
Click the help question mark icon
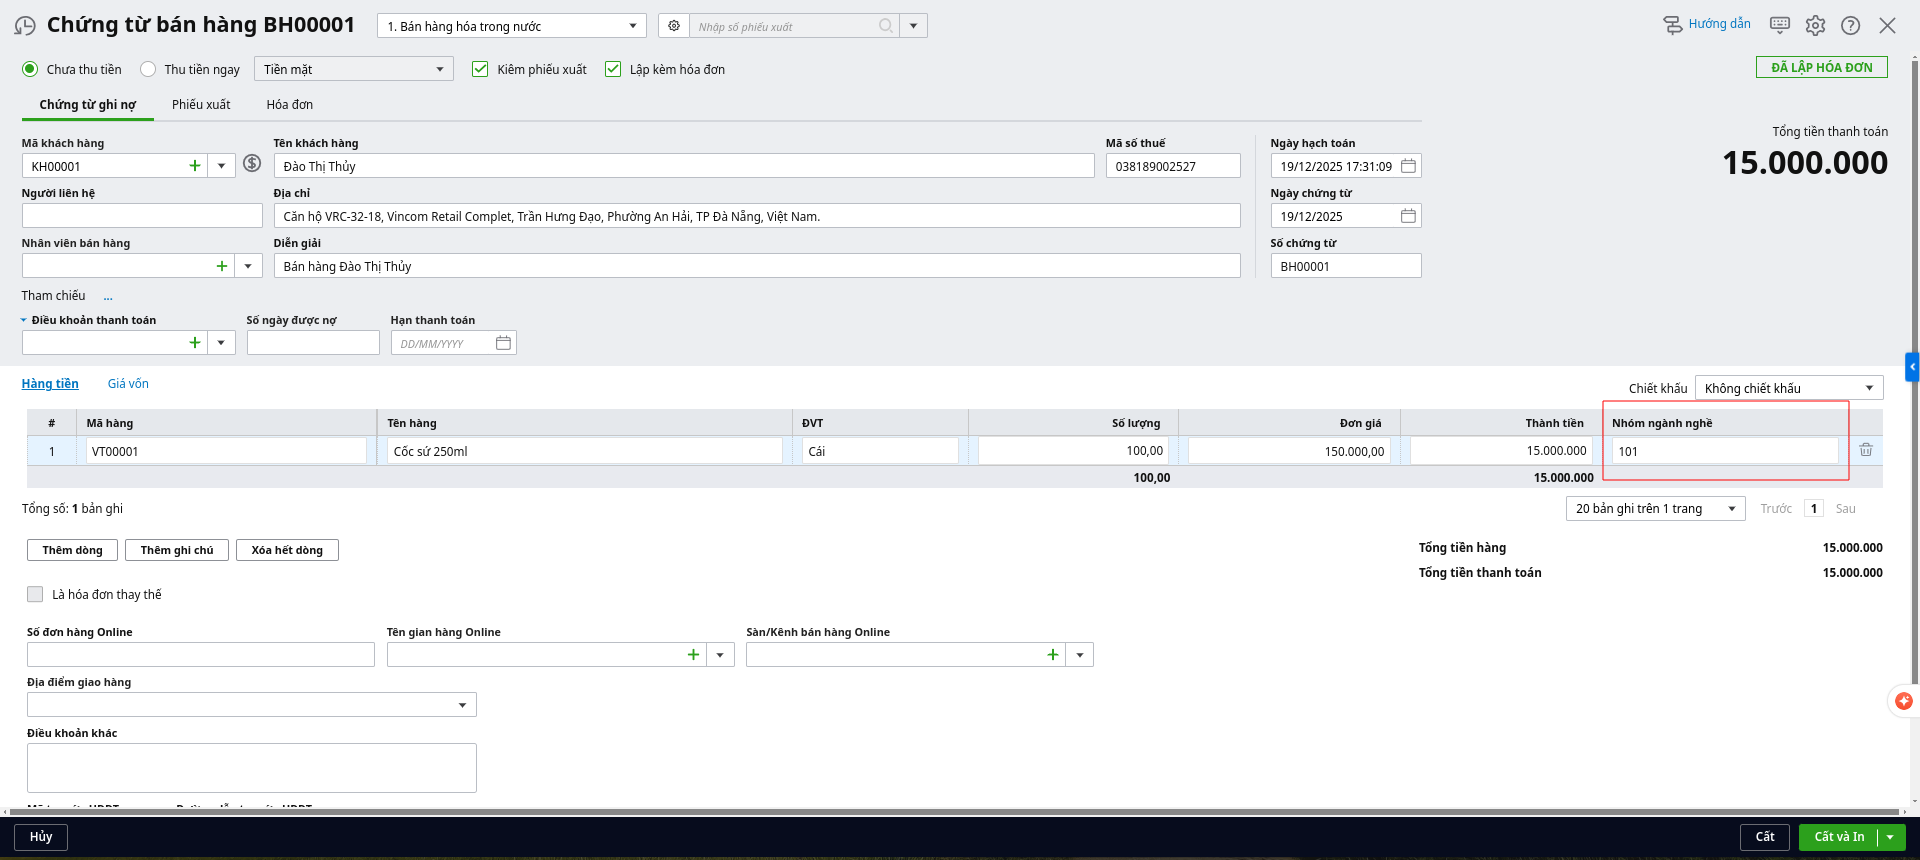pos(1850,26)
